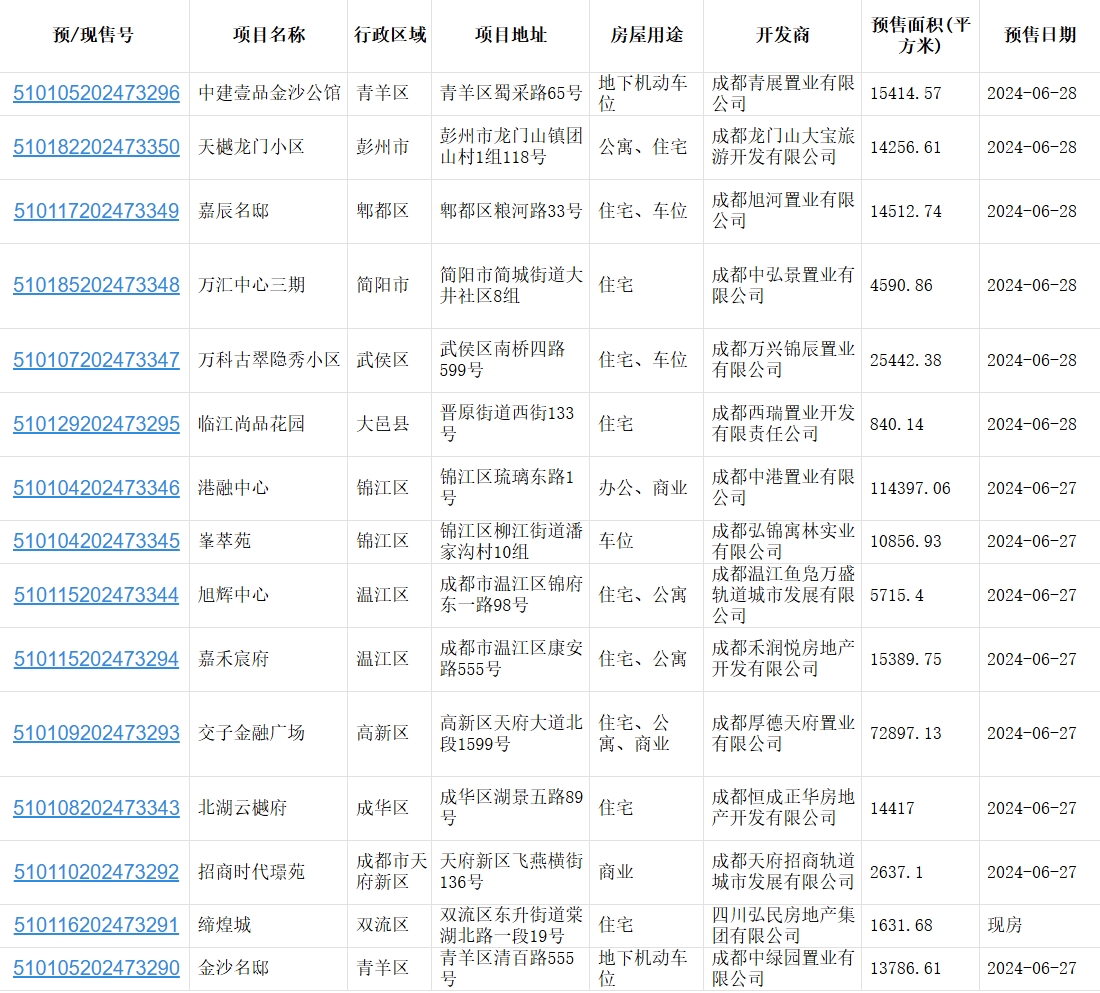The height and width of the screenshot is (993, 1100).
Task: Click address 高新区天府大道北段1599号
Action: (511, 733)
